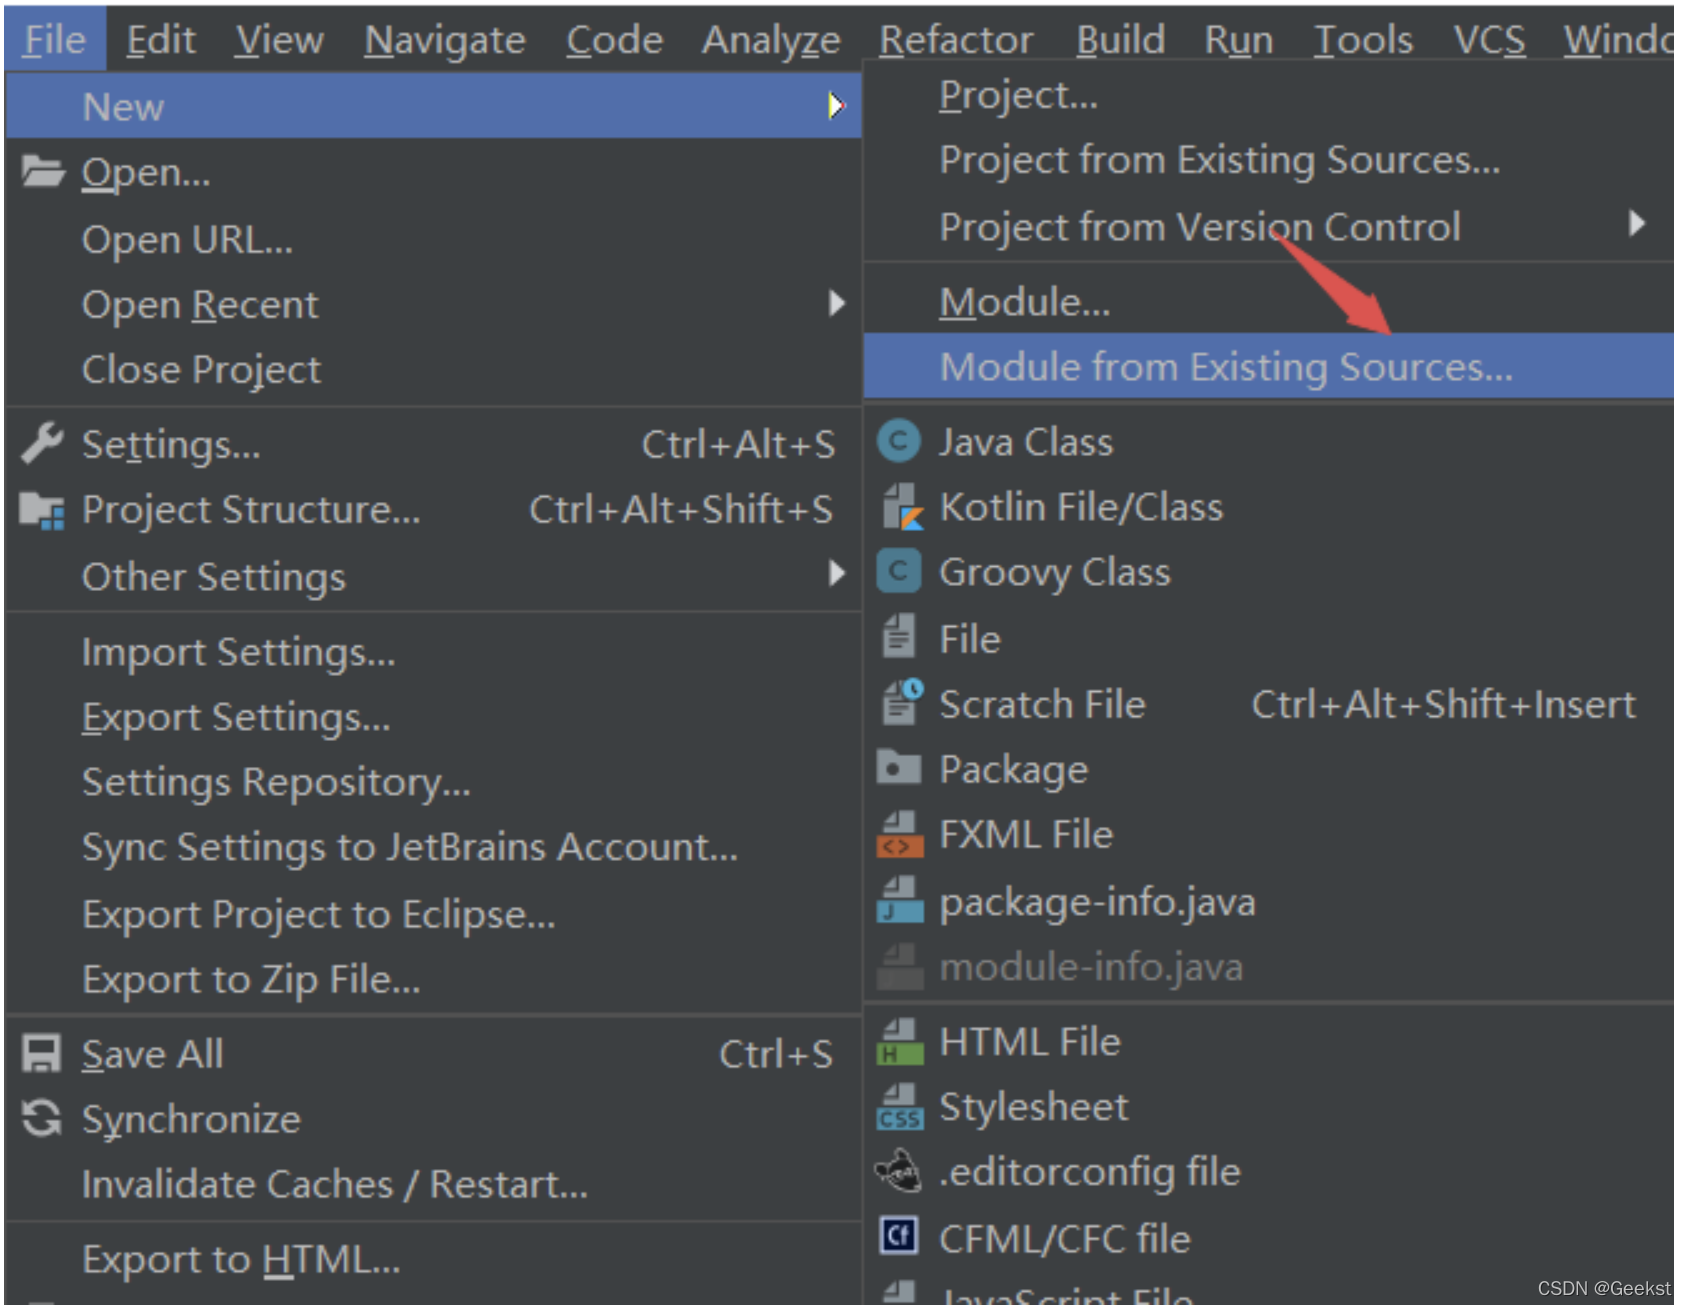1688x1306 pixels.
Task: Choose Project from Existing Sources
Action: (1268, 160)
